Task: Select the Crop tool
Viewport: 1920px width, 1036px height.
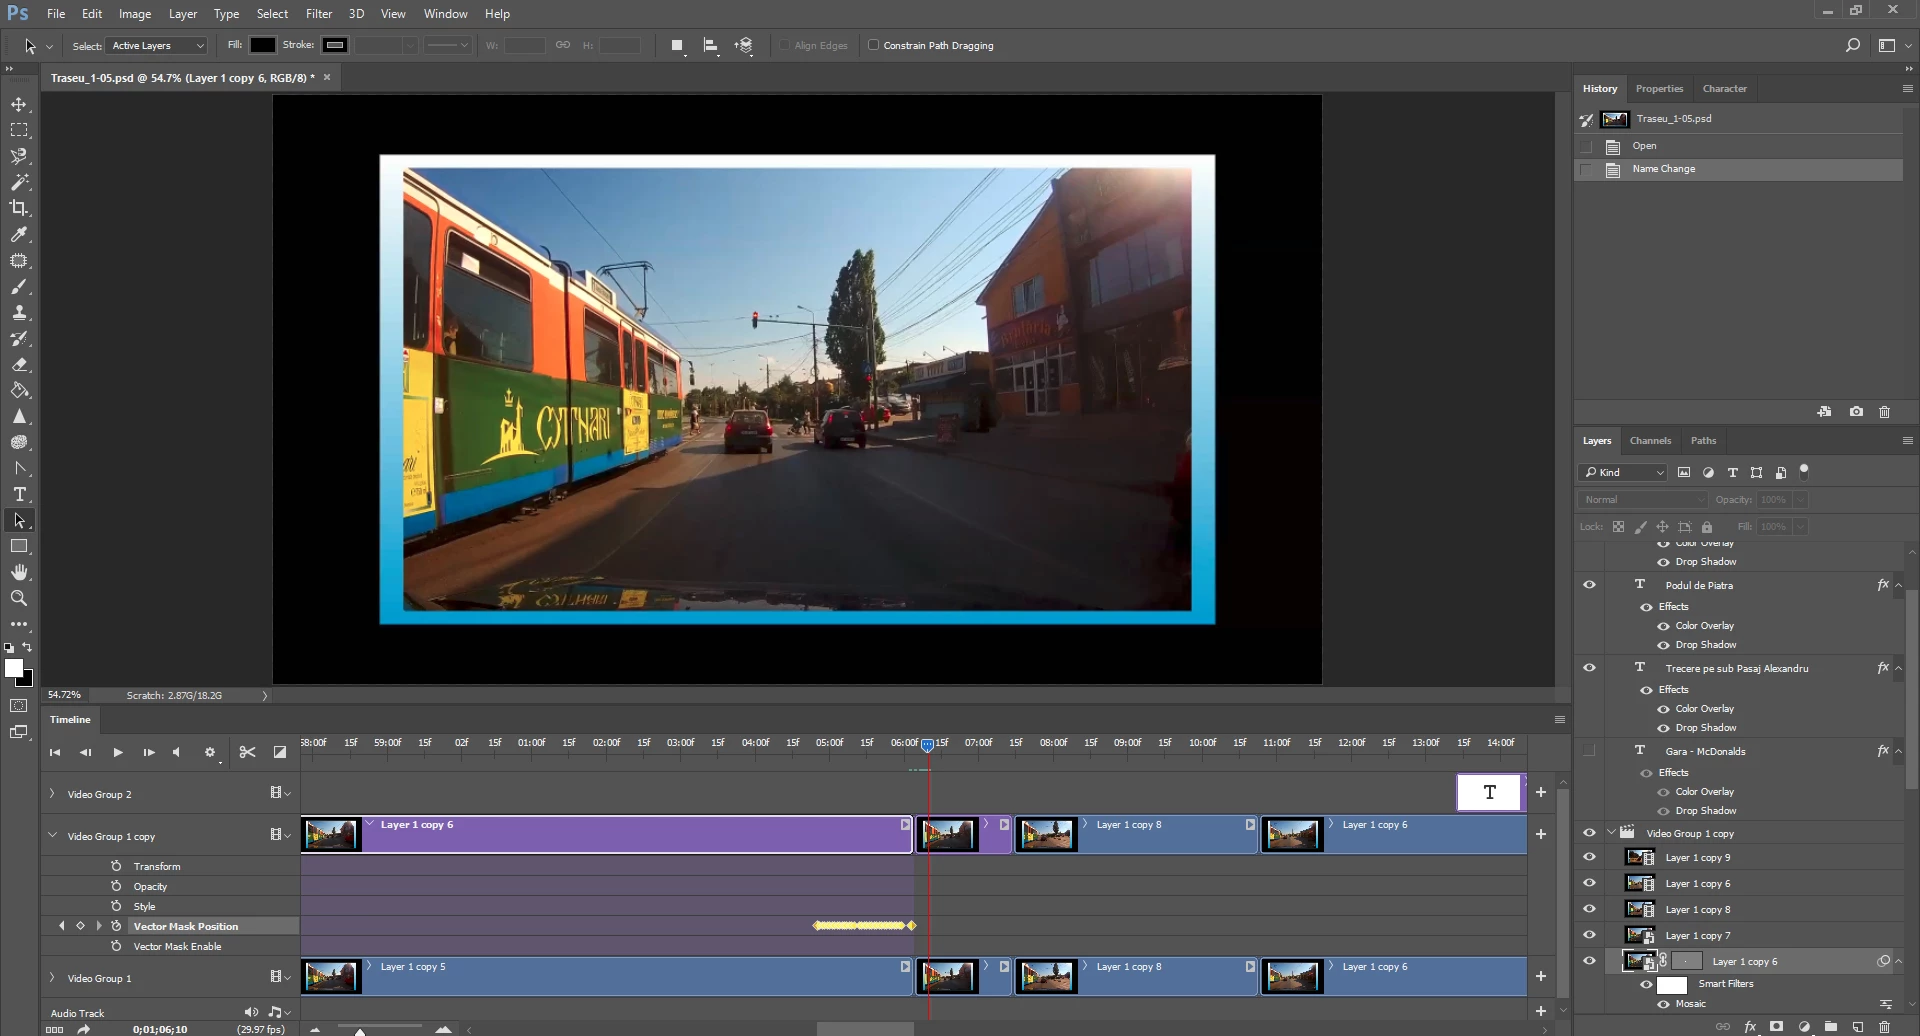Action: coord(19,208)
